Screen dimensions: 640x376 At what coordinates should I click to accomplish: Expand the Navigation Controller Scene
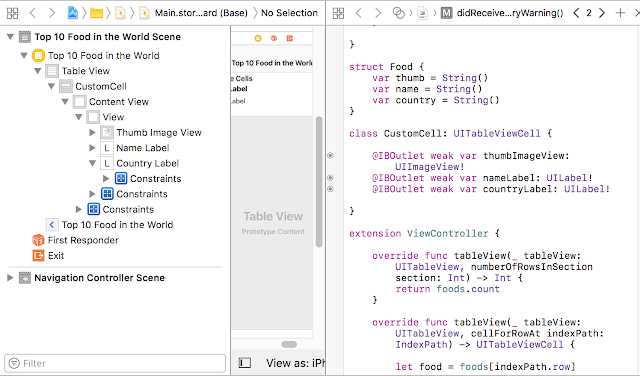coord(10,278)
